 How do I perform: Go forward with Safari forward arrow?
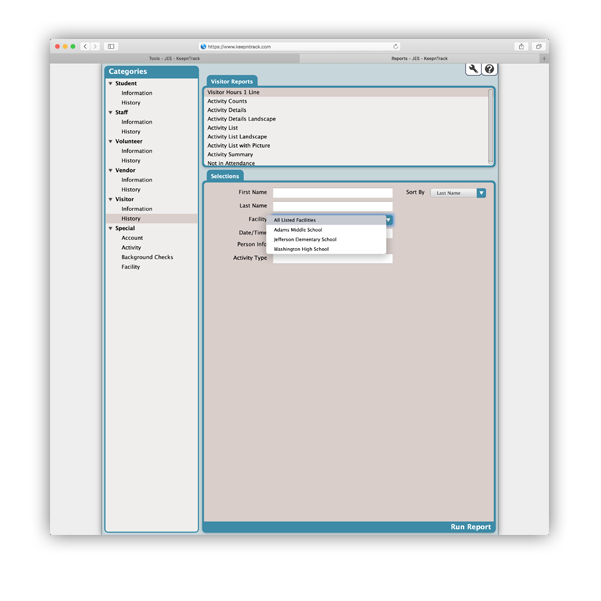click(x=95, y=46)
